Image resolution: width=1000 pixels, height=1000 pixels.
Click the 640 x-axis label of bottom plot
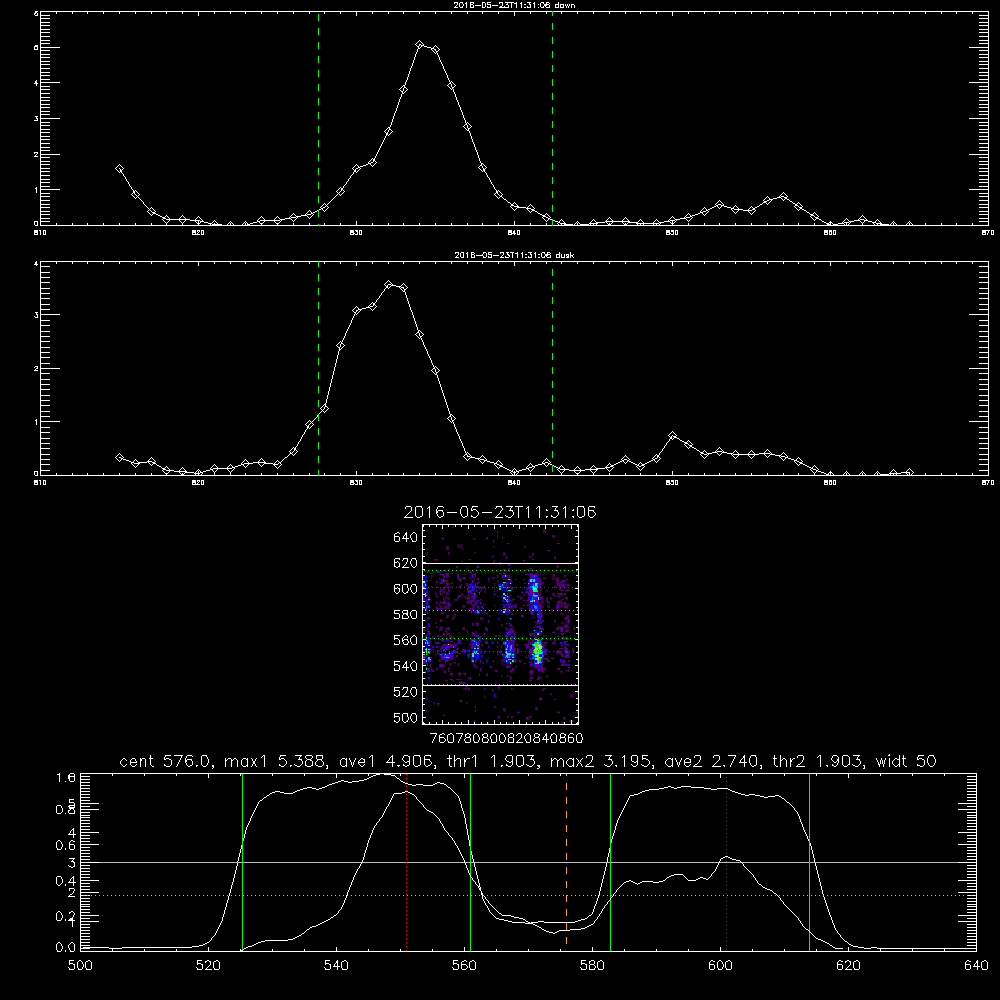coord(976,966)
